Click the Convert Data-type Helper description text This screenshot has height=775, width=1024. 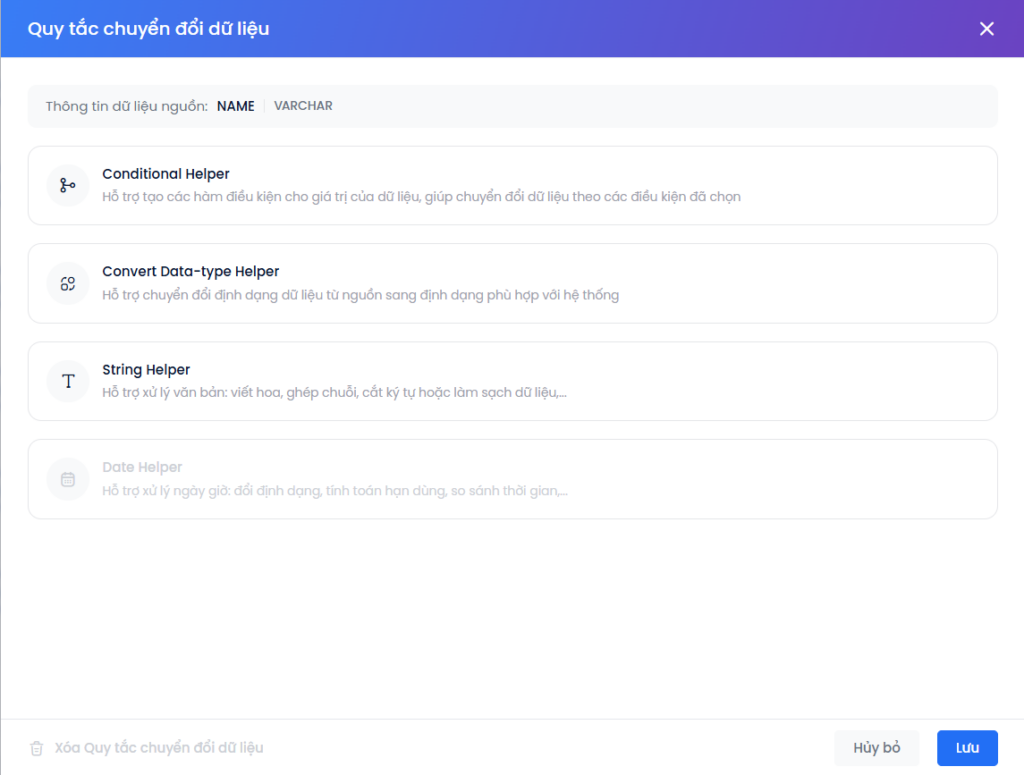pos(360,295)
